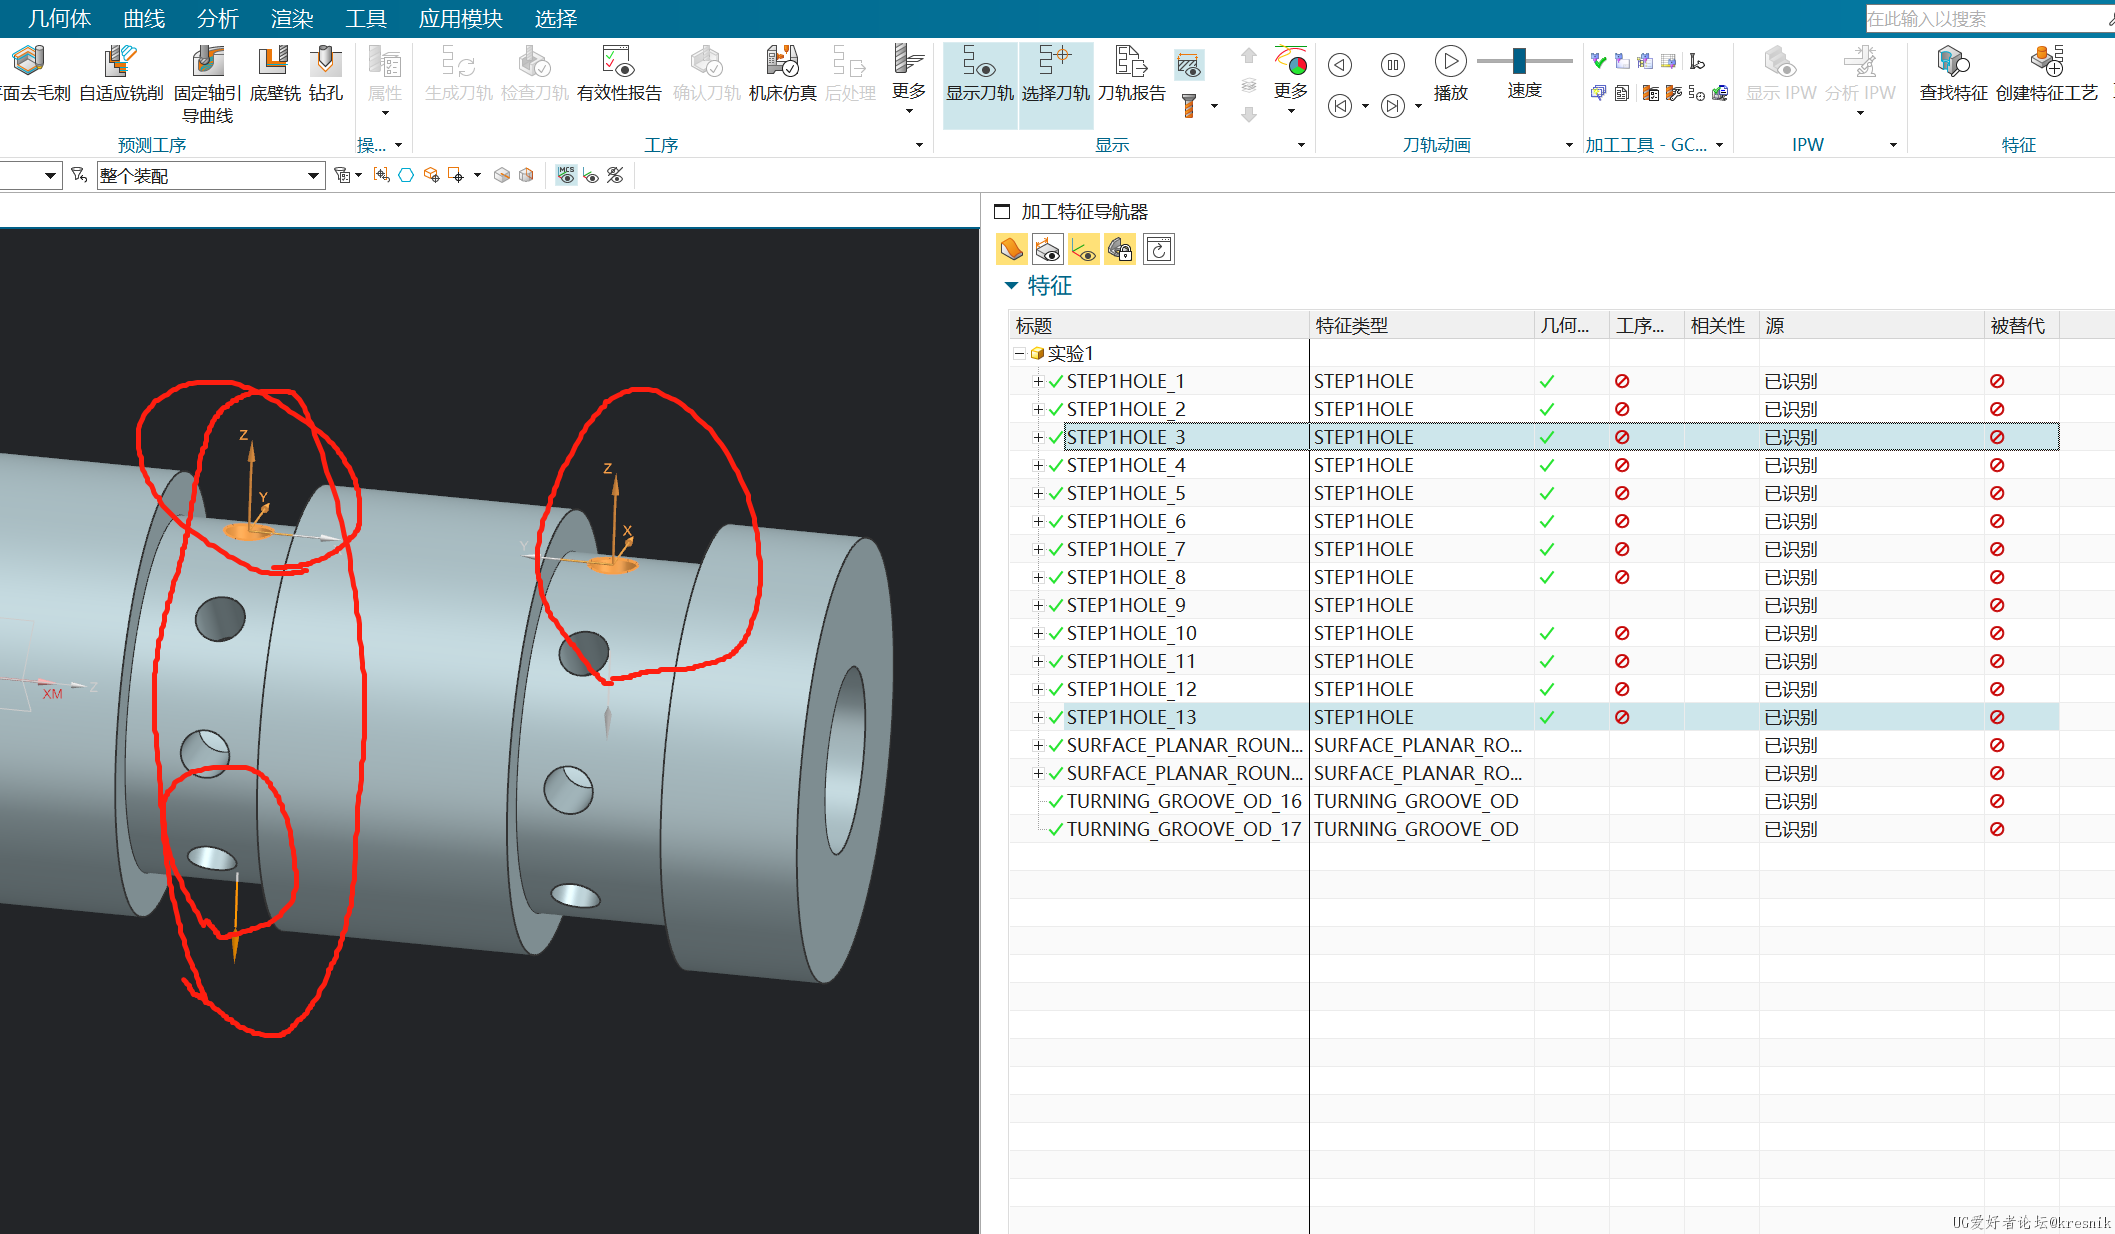Click the 查找特征 find feature icon
Screen dimensions: 2115x1234
pyautogui.click(x=1953, y=73)
